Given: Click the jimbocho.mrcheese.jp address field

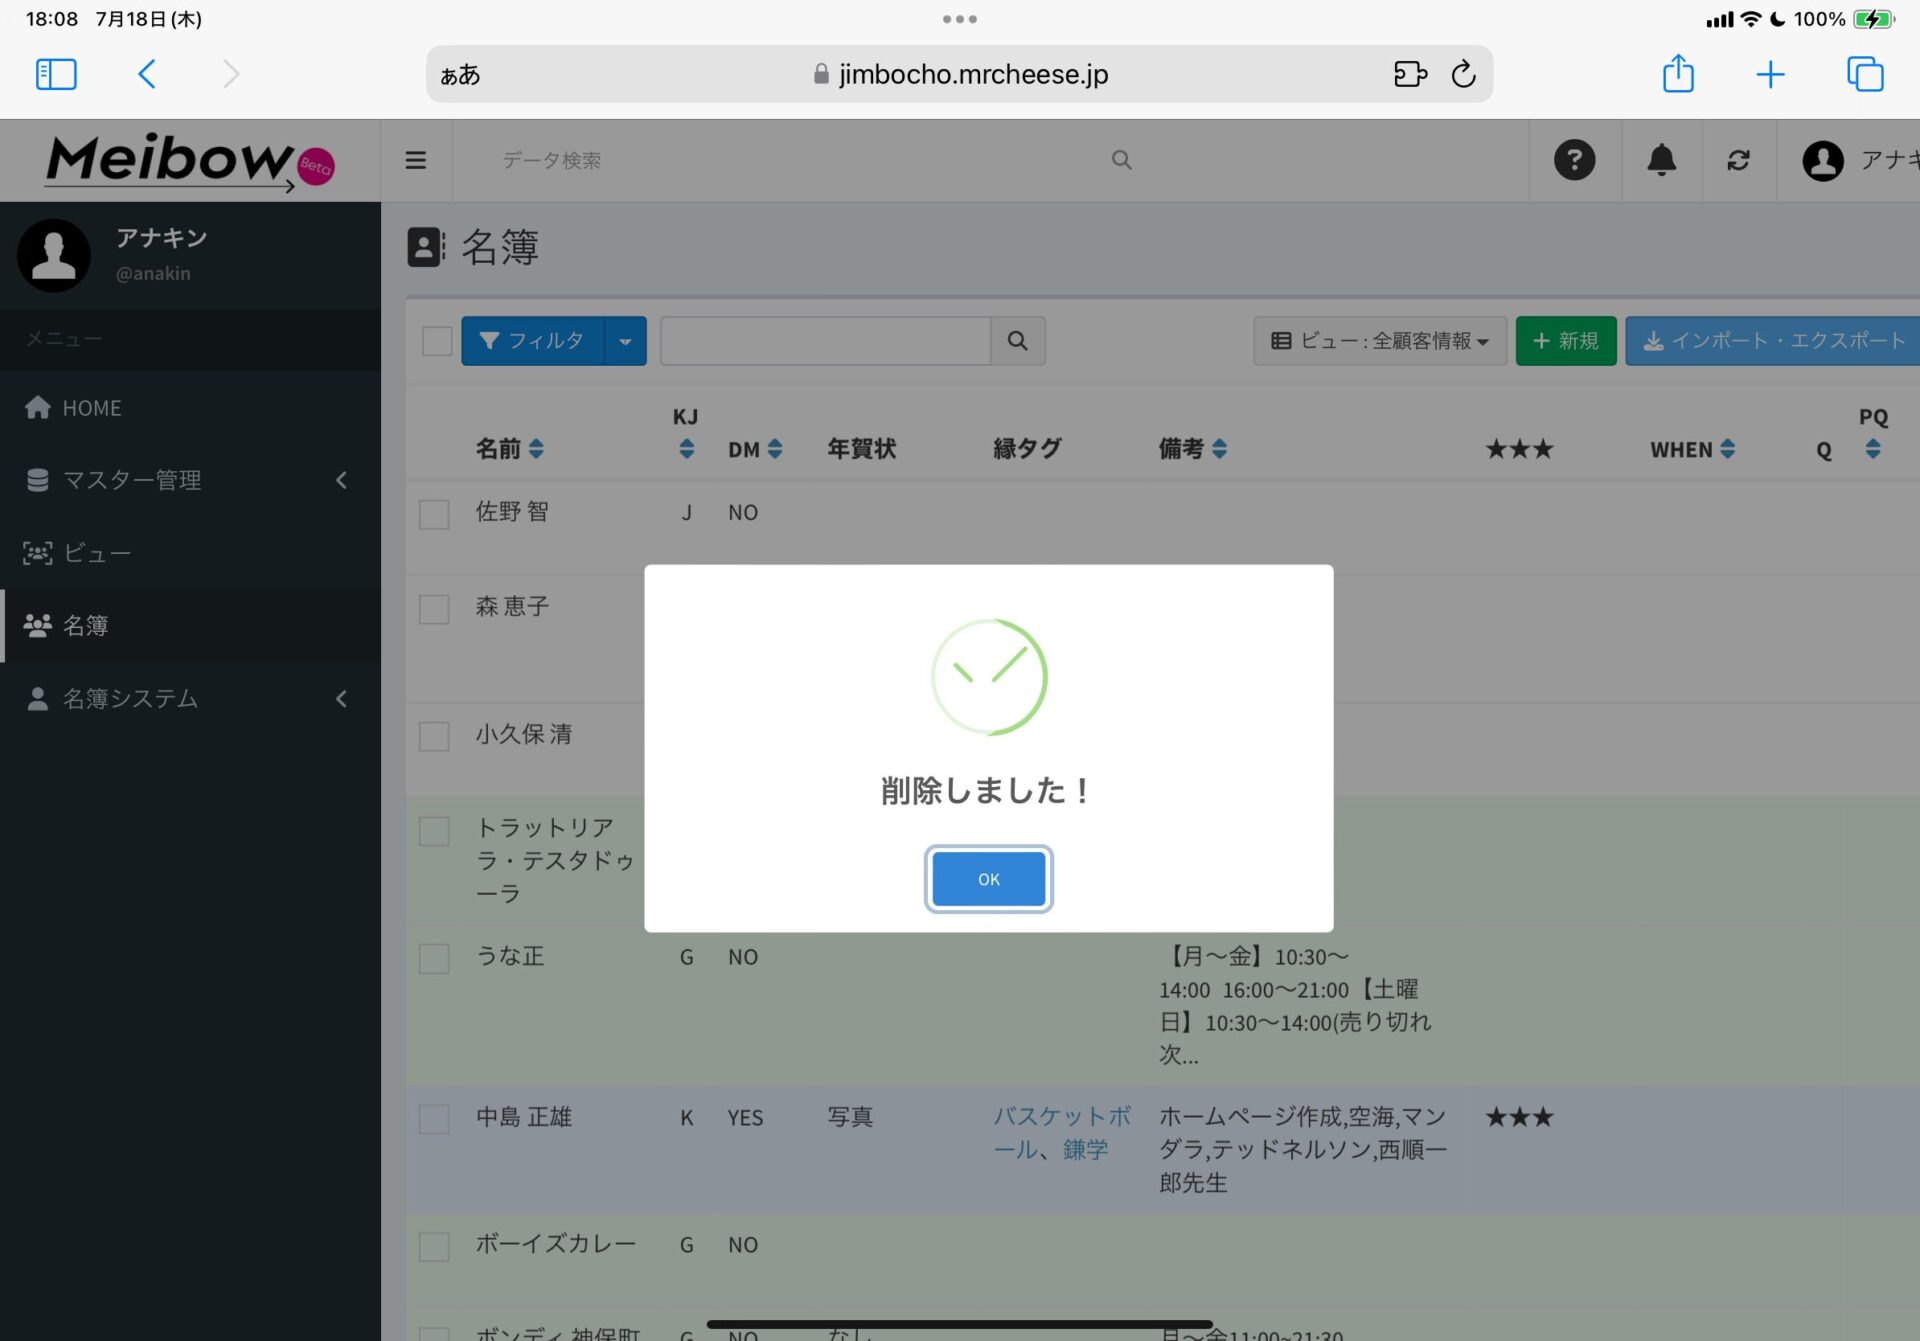Looking at the screenshot, I should (x=960, y=74).
